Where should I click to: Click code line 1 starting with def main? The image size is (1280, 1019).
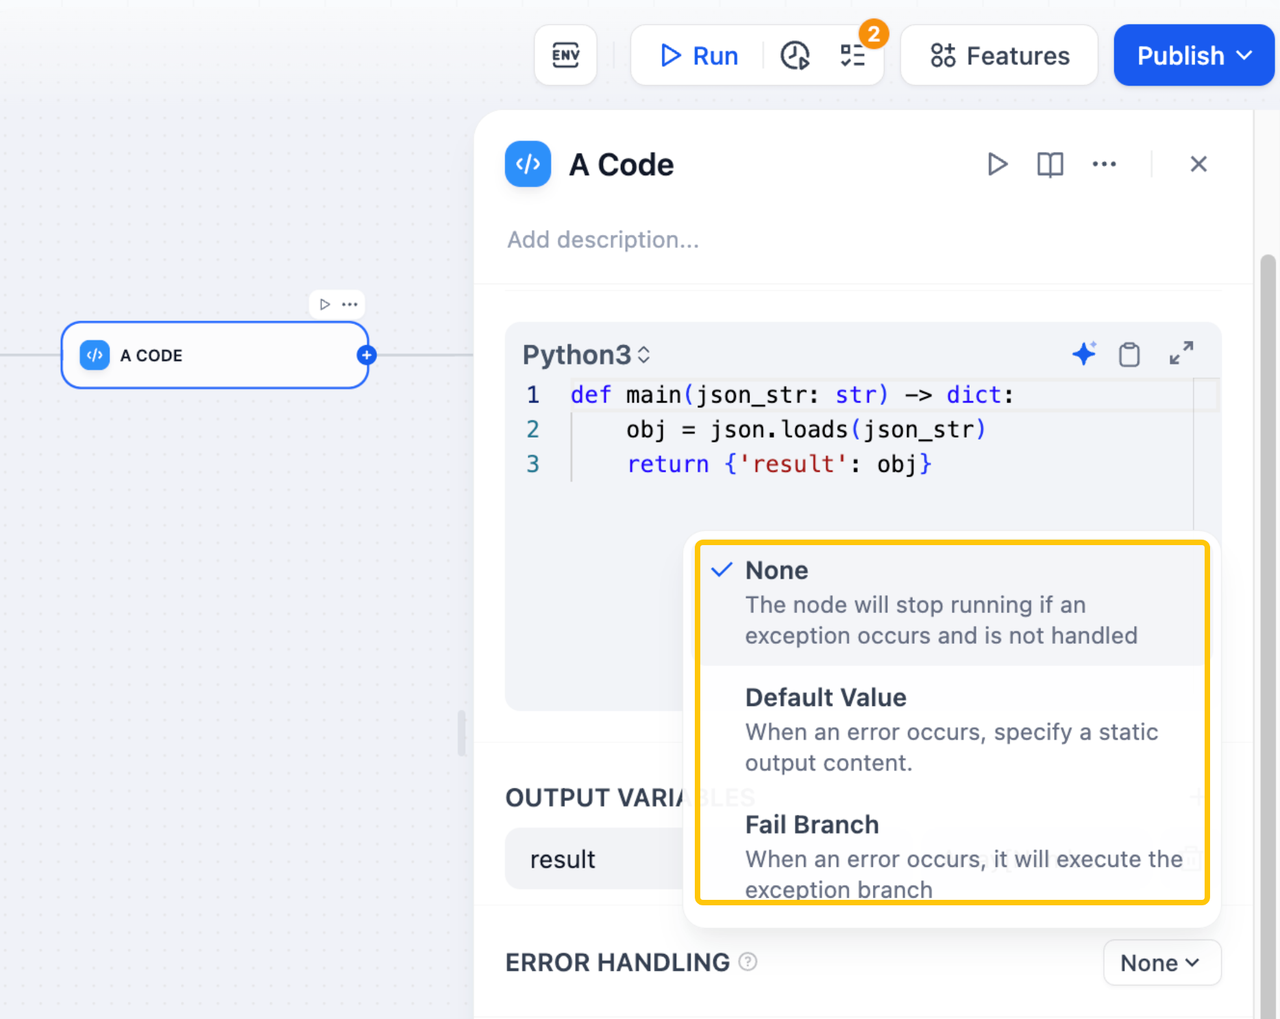pyautogui.click(x=792, y=395)
